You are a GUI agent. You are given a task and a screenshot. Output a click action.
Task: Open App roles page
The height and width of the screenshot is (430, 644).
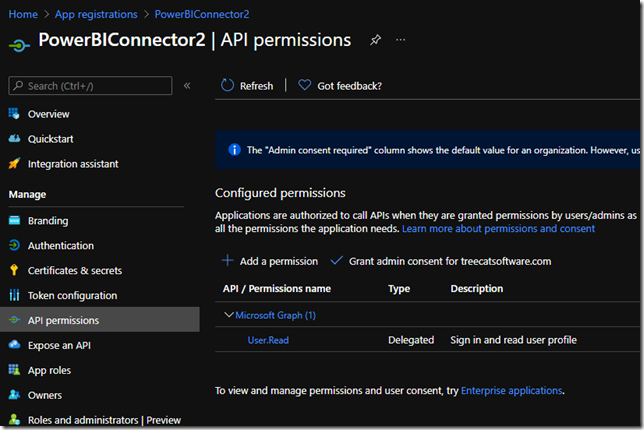[49, 370]
